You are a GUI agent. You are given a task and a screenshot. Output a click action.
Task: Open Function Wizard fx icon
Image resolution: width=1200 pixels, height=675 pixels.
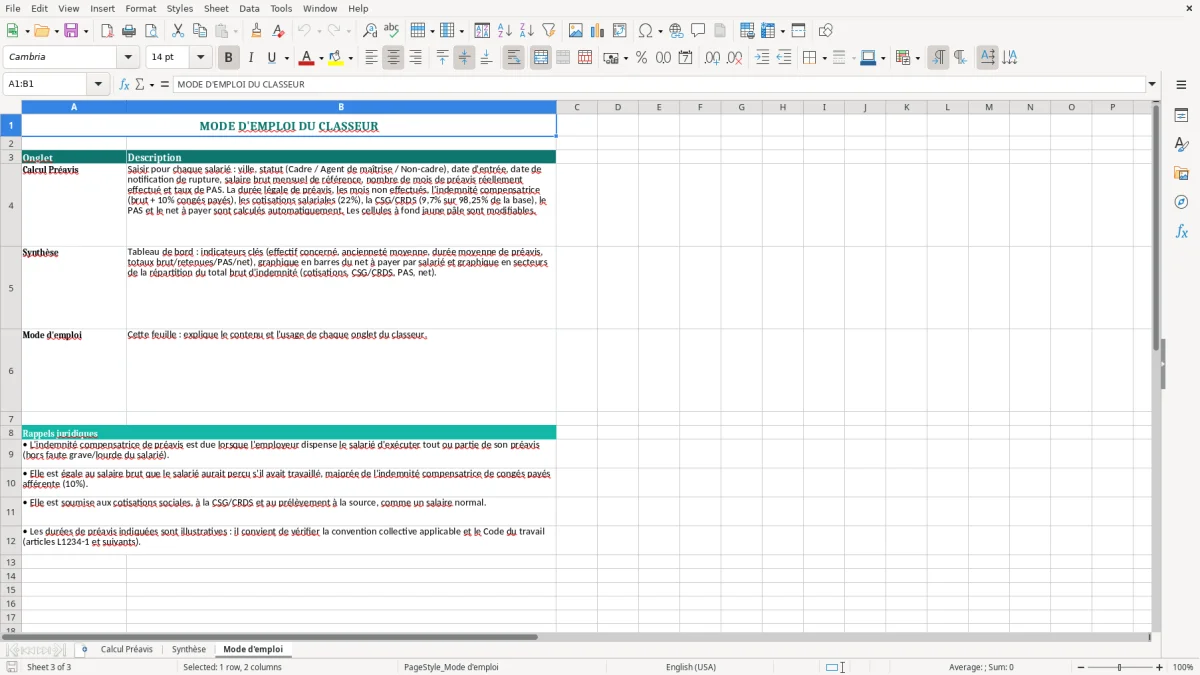coord(125,84)
